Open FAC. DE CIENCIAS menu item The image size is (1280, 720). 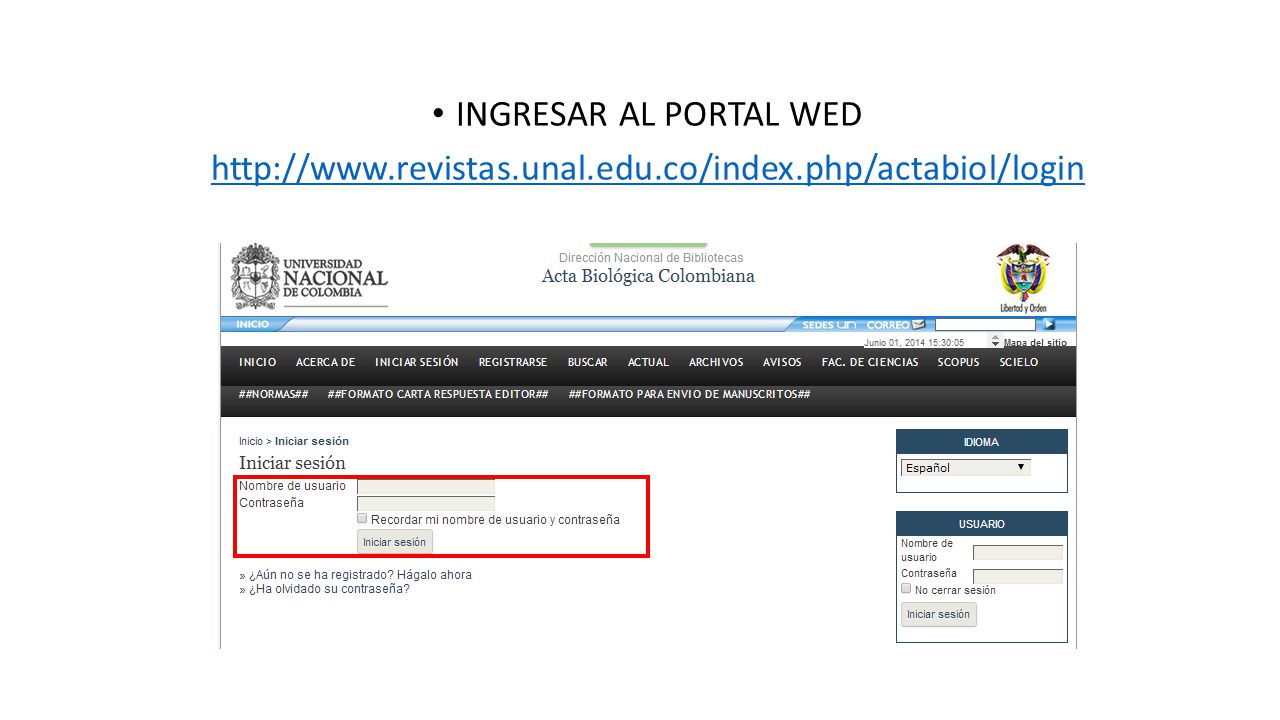click(x=870, y=362)
